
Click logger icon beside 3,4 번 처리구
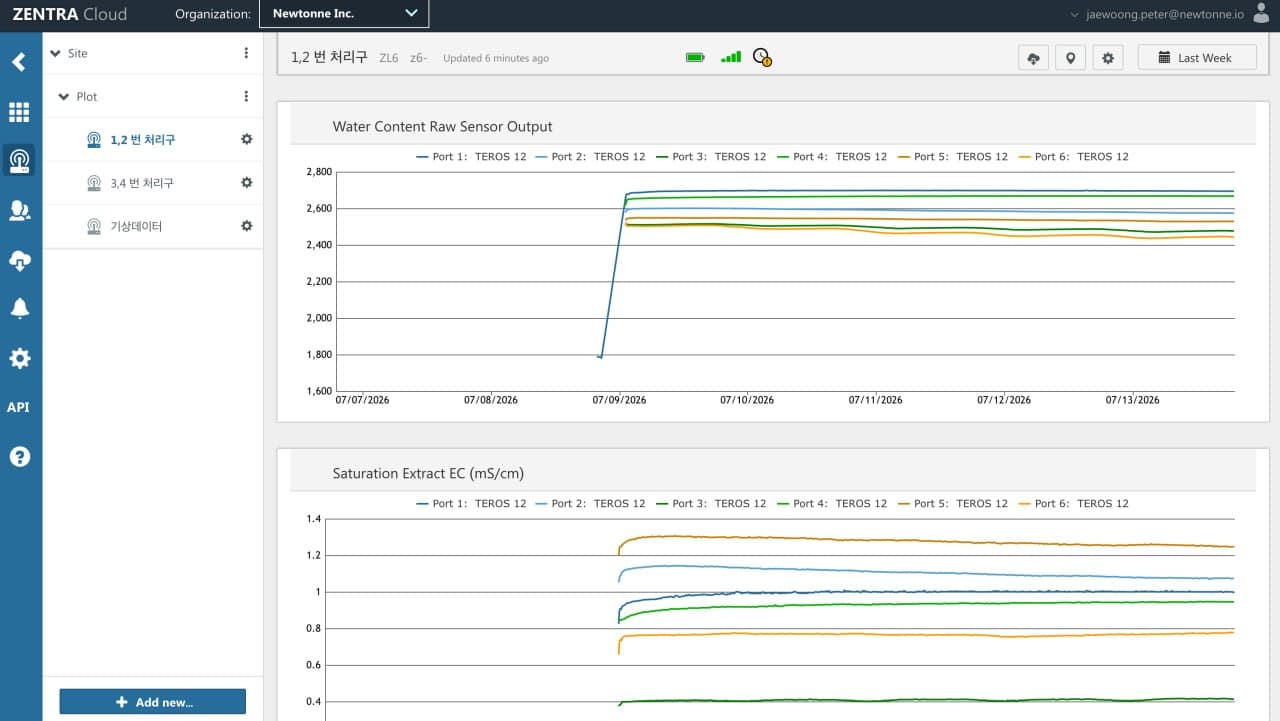coord(94,183)
